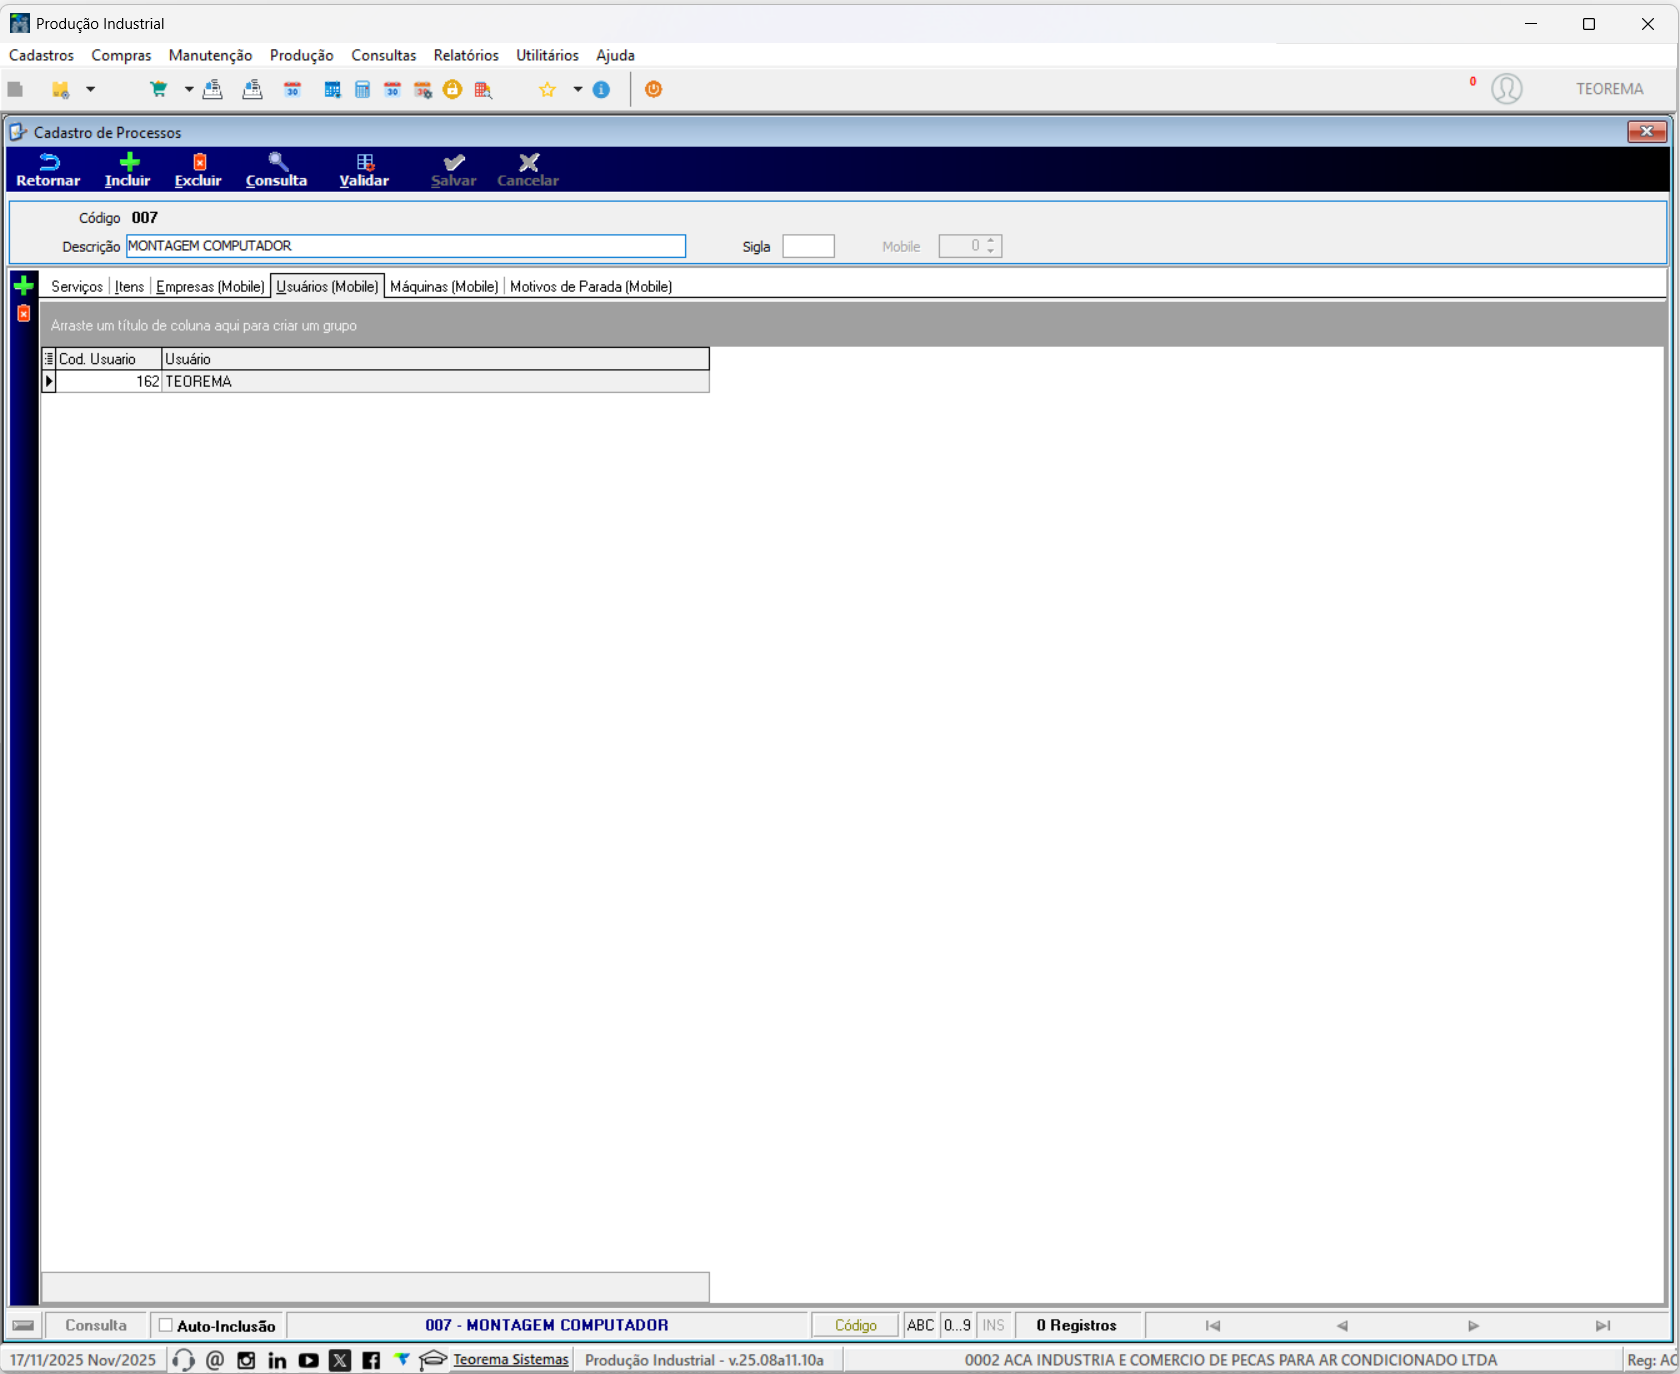
Task: Open the Motivos de Parada (Mobile) tab
Action: point(591,286)
